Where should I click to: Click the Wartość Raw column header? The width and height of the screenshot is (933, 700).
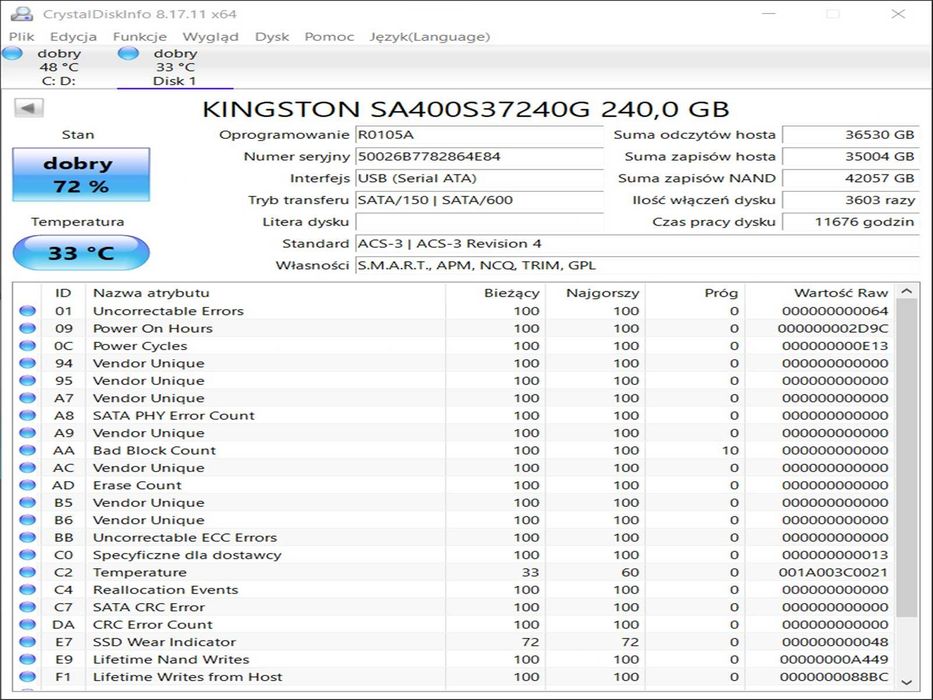click(x=820, y=293)
